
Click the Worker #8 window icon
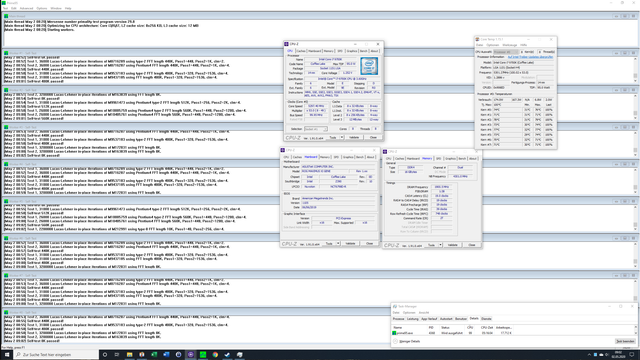pos(6,312)
